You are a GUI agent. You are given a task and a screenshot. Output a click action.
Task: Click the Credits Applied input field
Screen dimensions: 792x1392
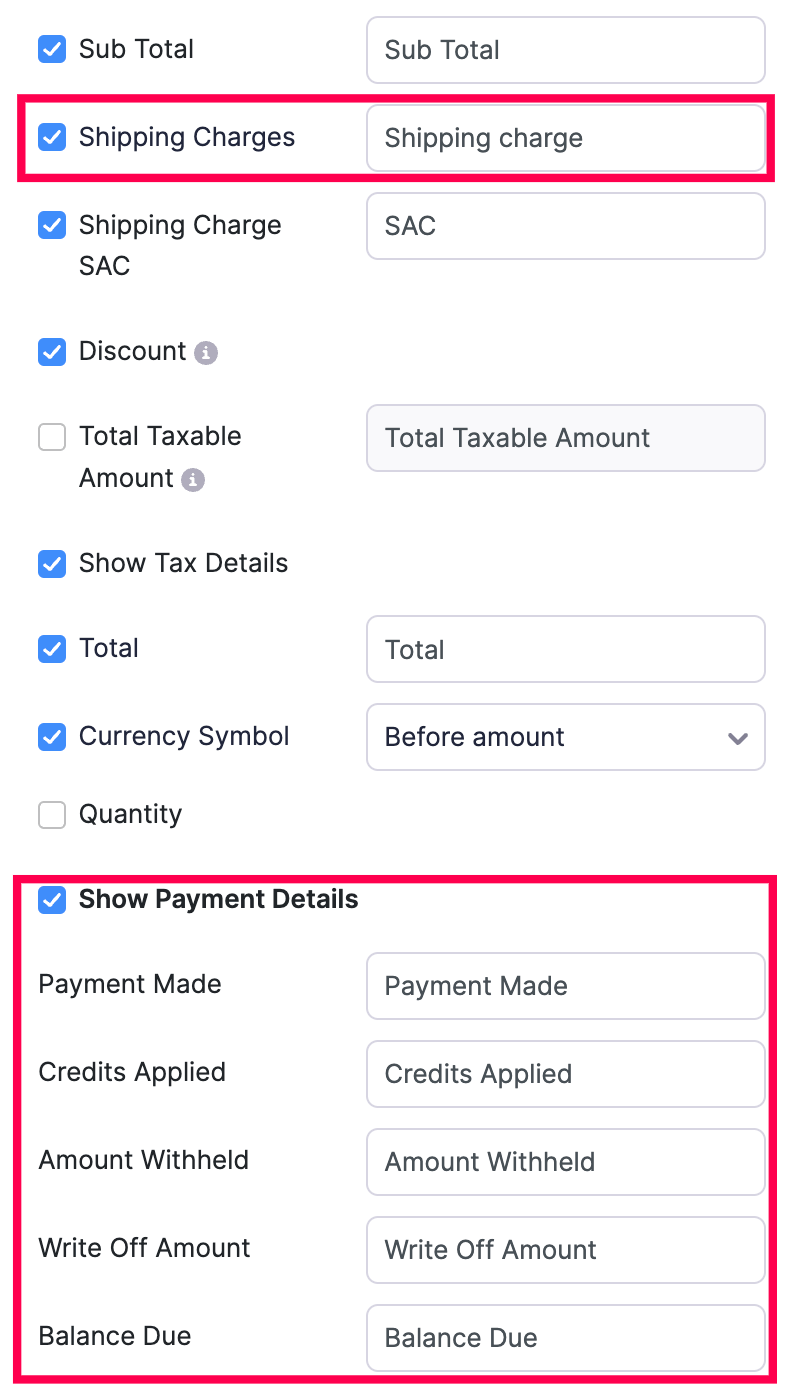point(565,1074)
